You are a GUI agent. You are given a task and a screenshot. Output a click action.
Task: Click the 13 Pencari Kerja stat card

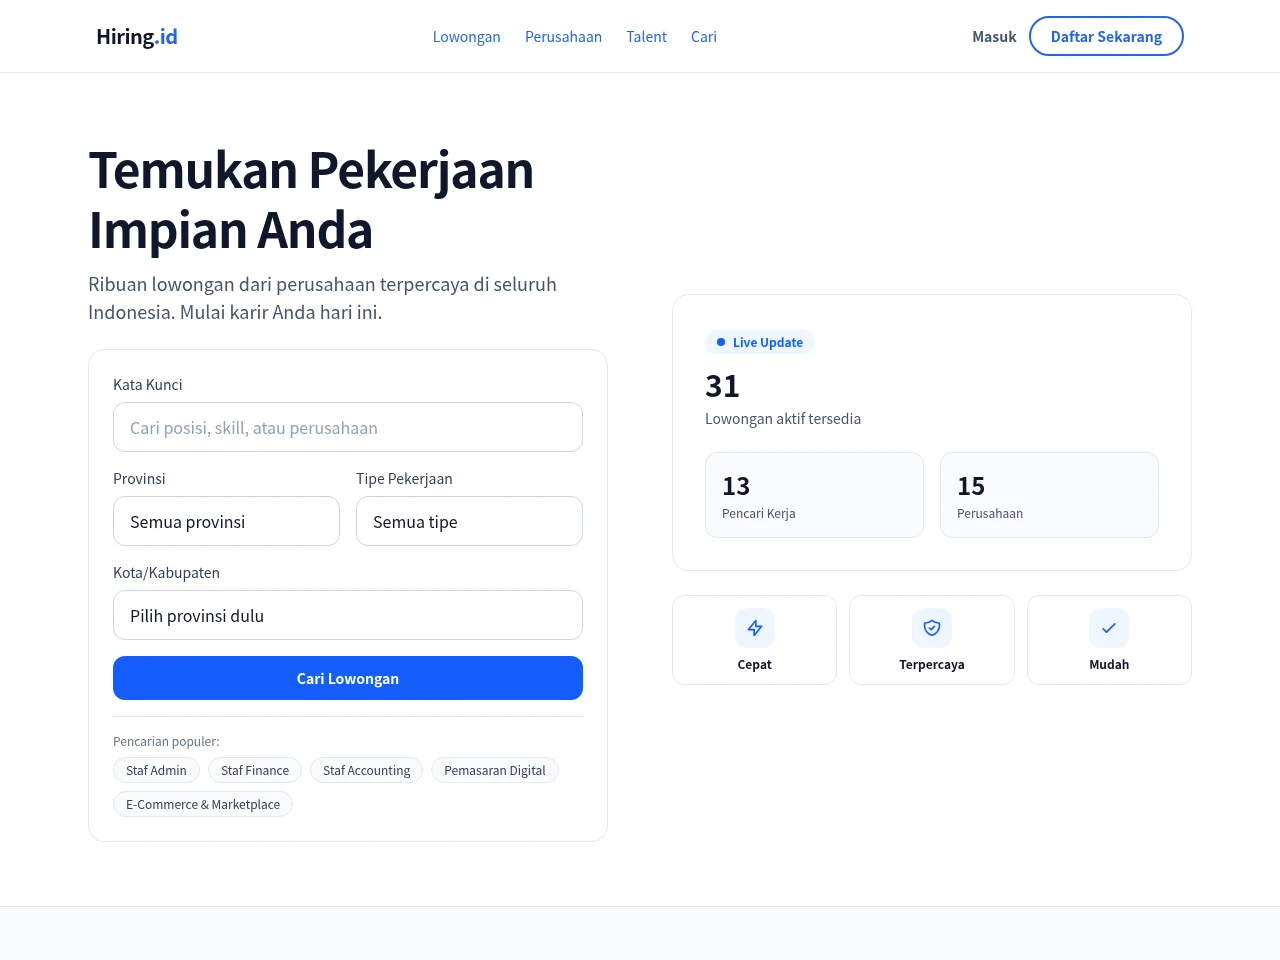tap(814, 495)
